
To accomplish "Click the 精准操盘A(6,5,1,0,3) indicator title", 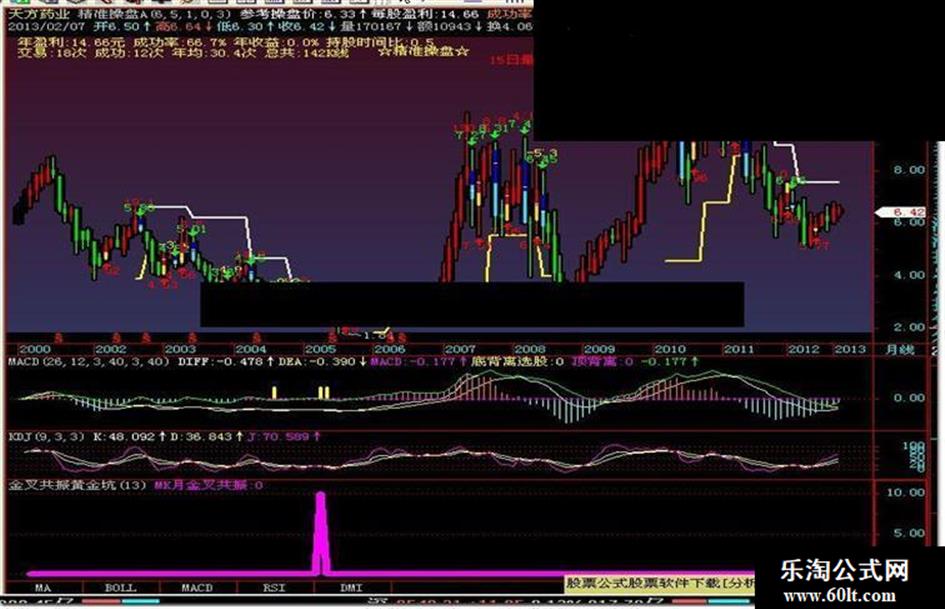I will pyautogui.click(x=154, y=13).
